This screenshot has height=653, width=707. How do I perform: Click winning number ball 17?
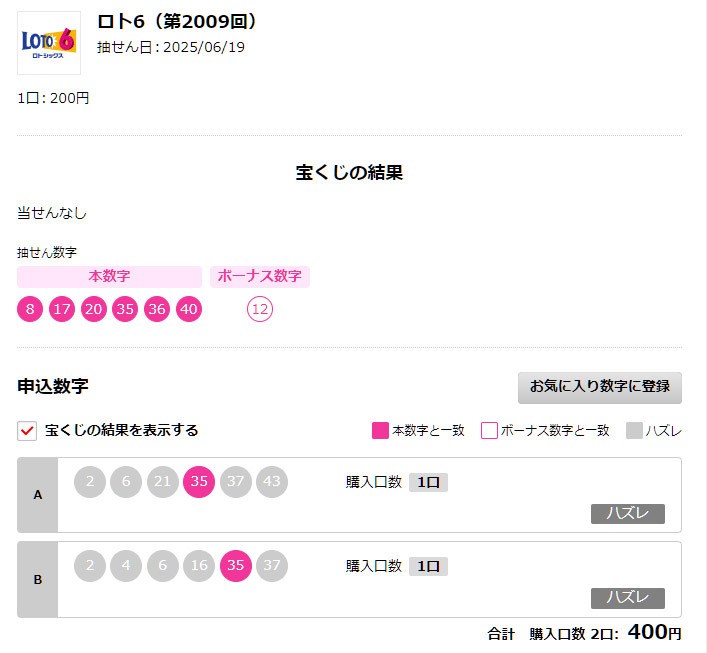pyautogui.click(x=62, y=309)
